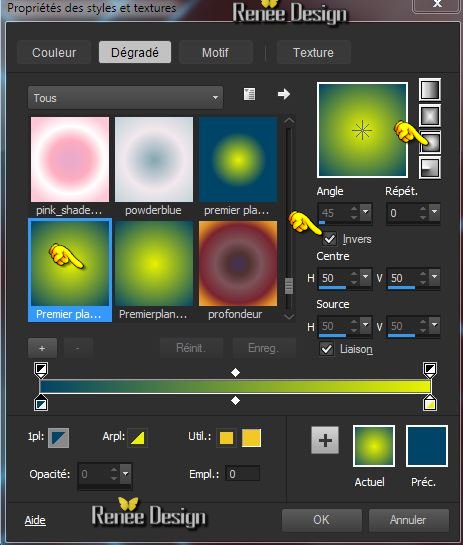Click the Préc. dark blue swatch
The image size is (463, 545).
point(427,446)
